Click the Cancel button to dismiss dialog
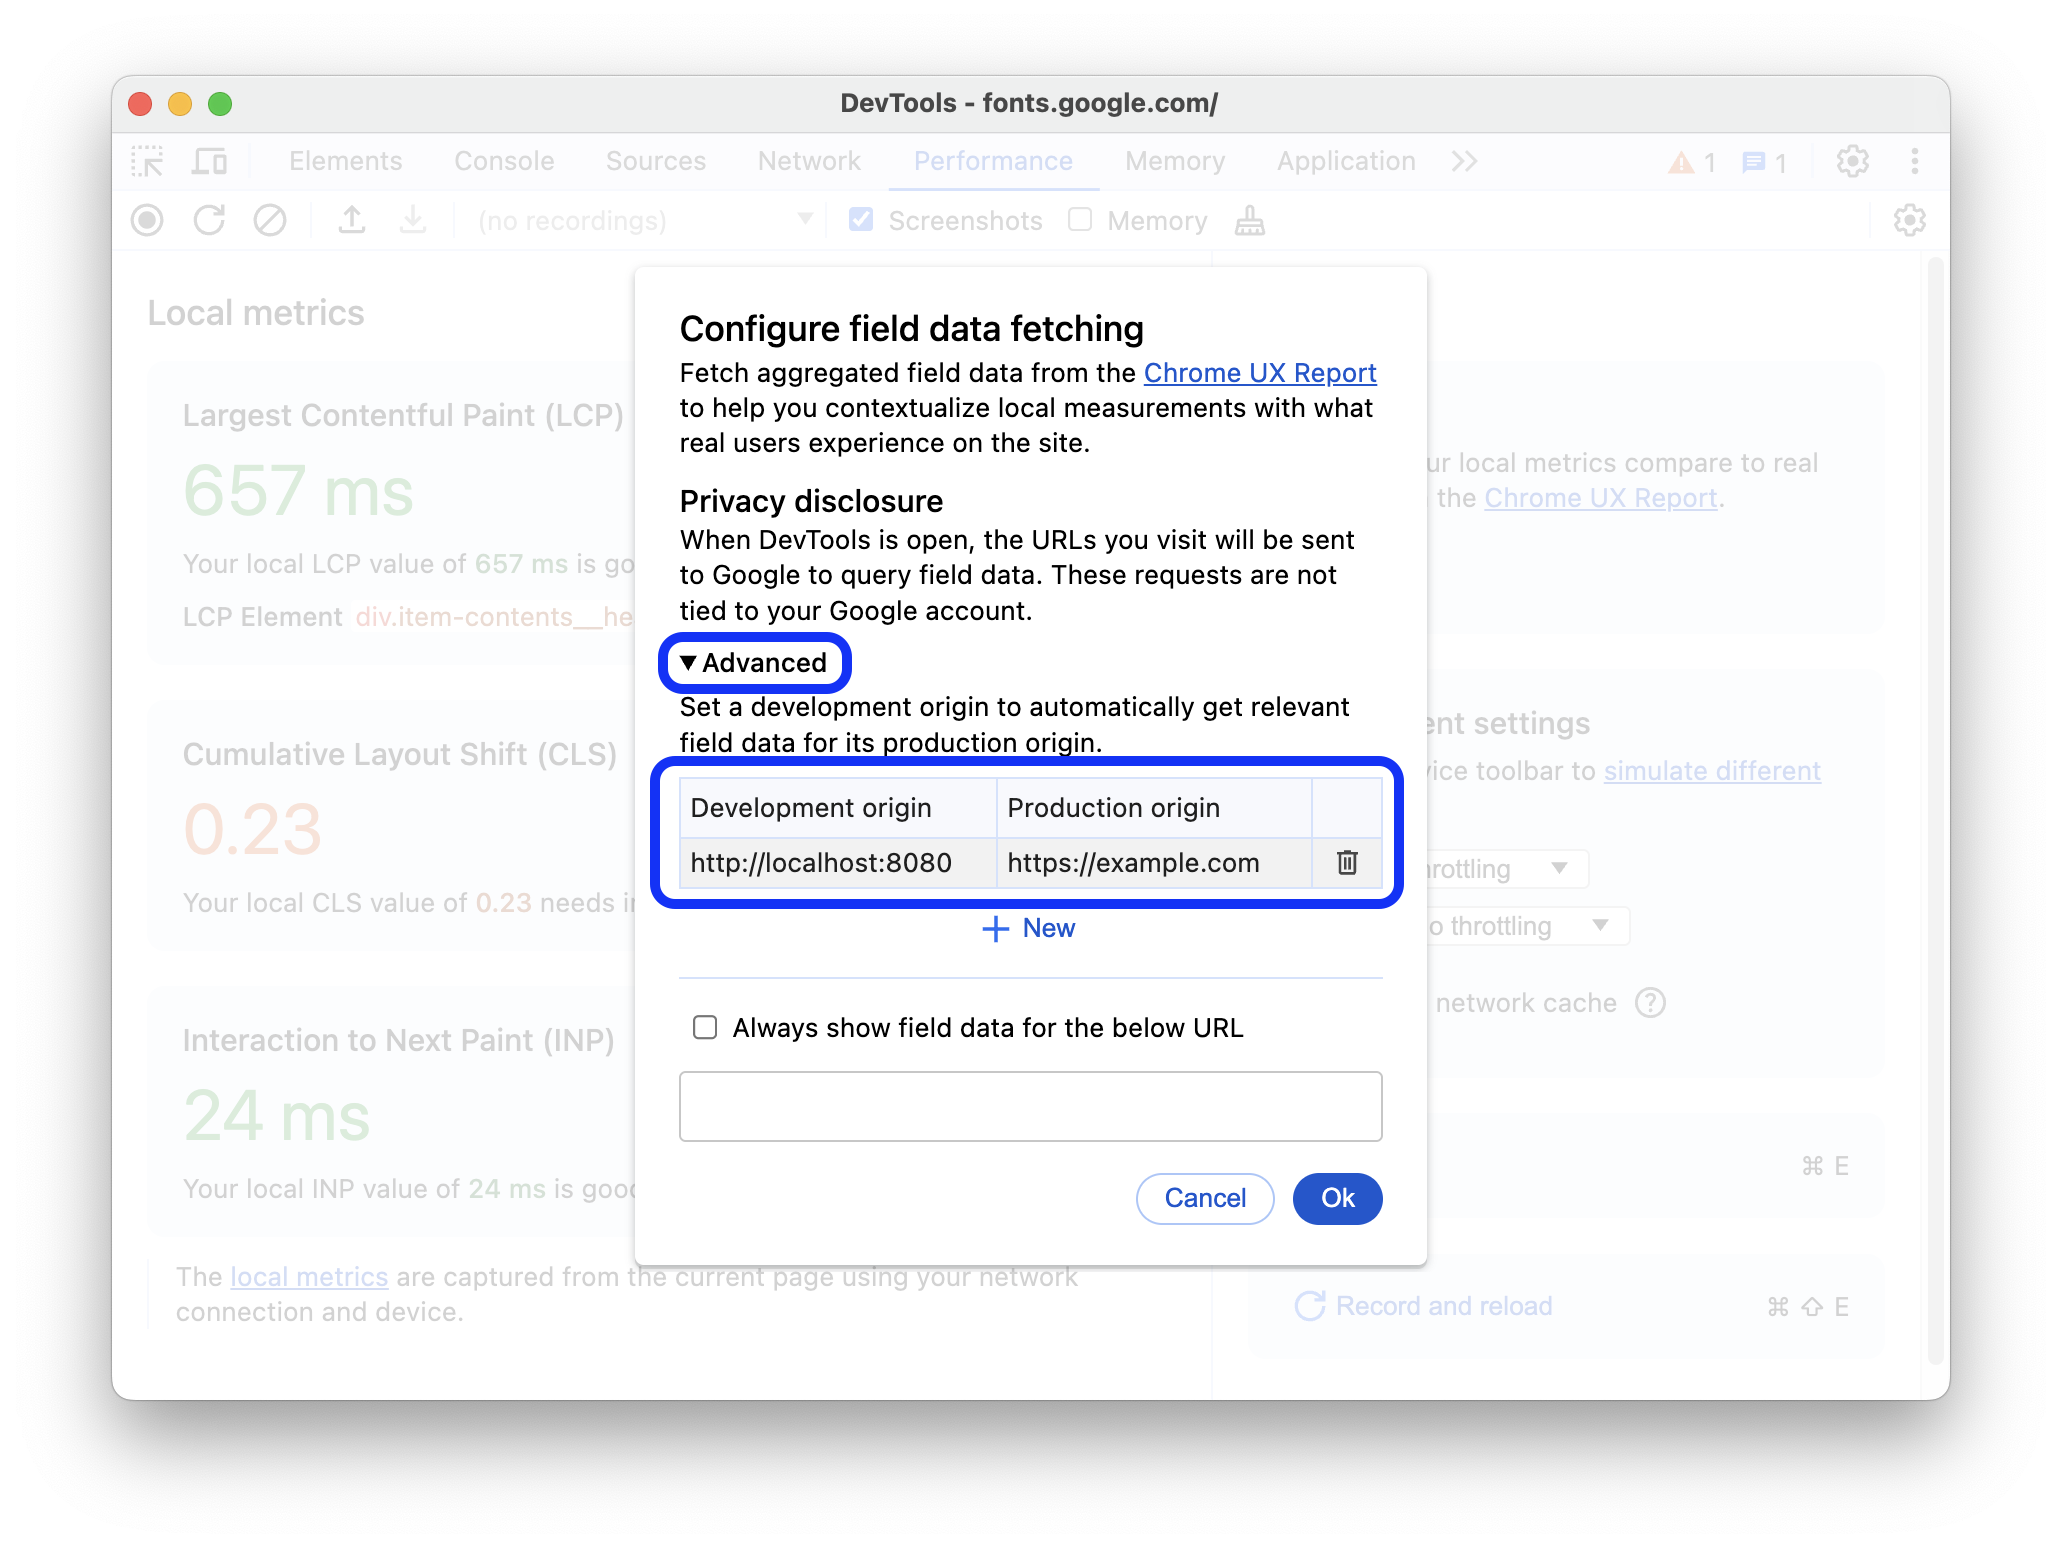Viewport: 2062px width, 1548px height. (1203, 1198)
